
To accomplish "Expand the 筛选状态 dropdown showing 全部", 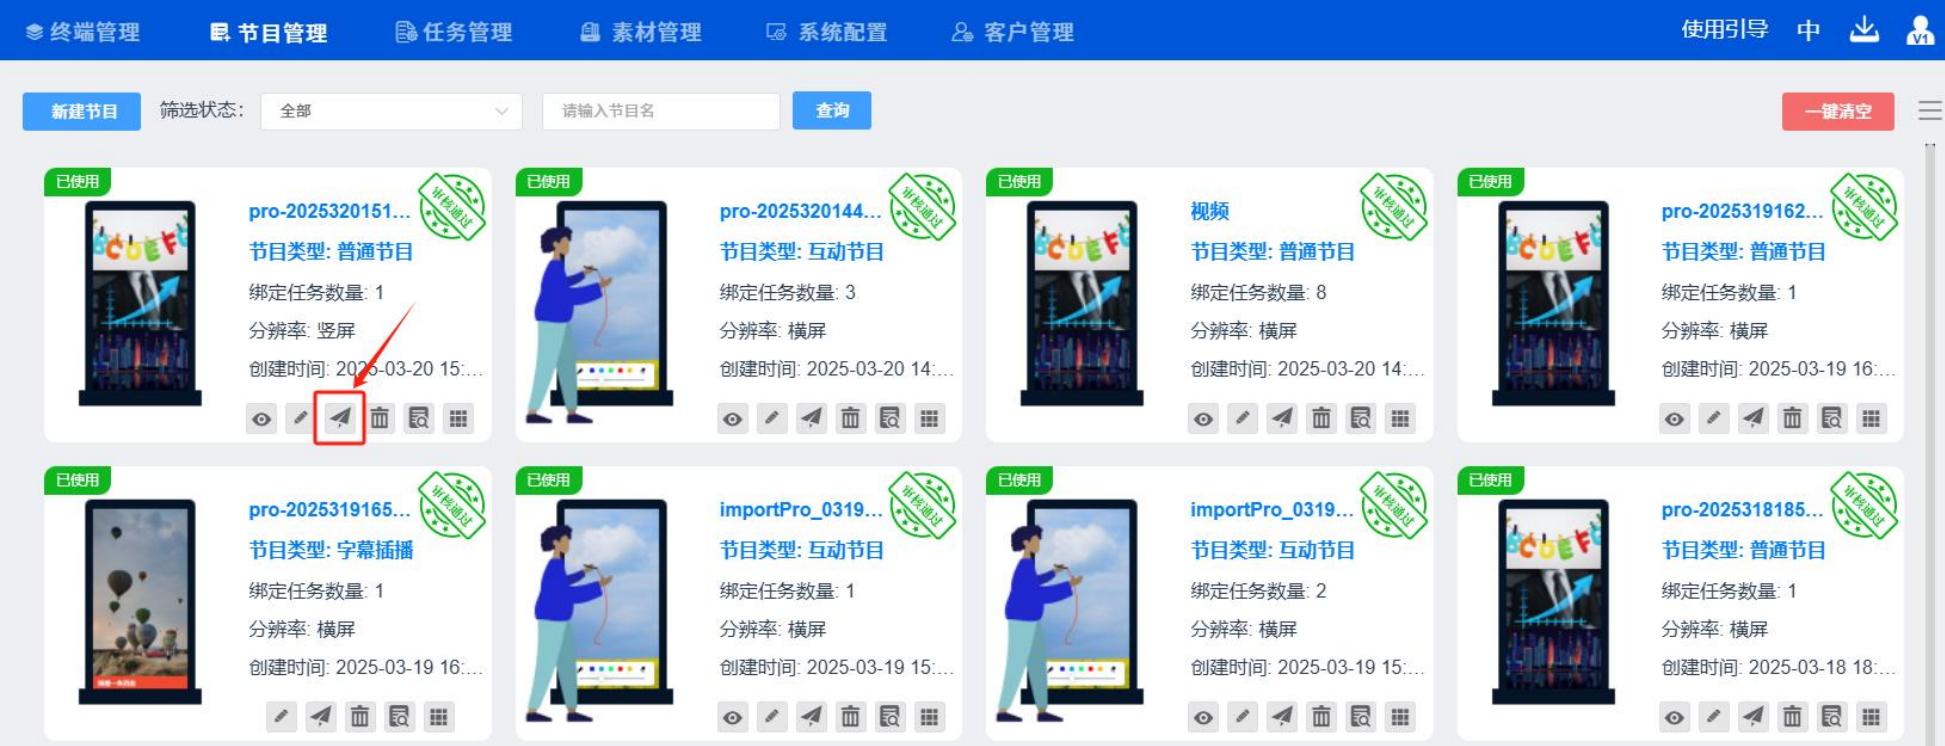I will [x=391, y=111].
